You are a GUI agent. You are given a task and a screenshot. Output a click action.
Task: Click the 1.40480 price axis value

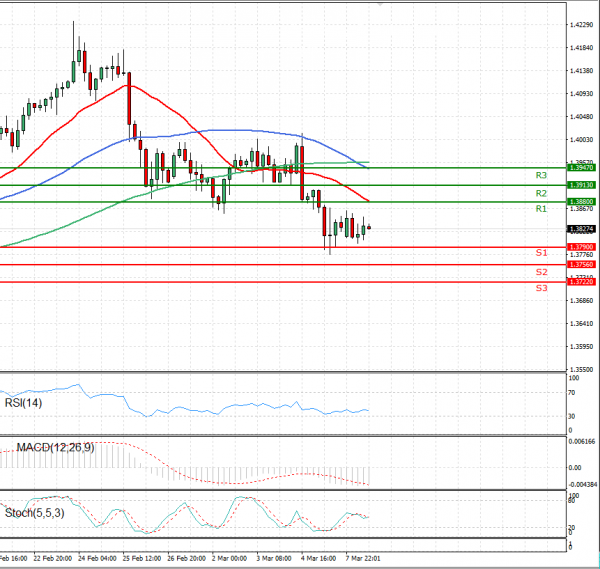(x=581, y=117)
